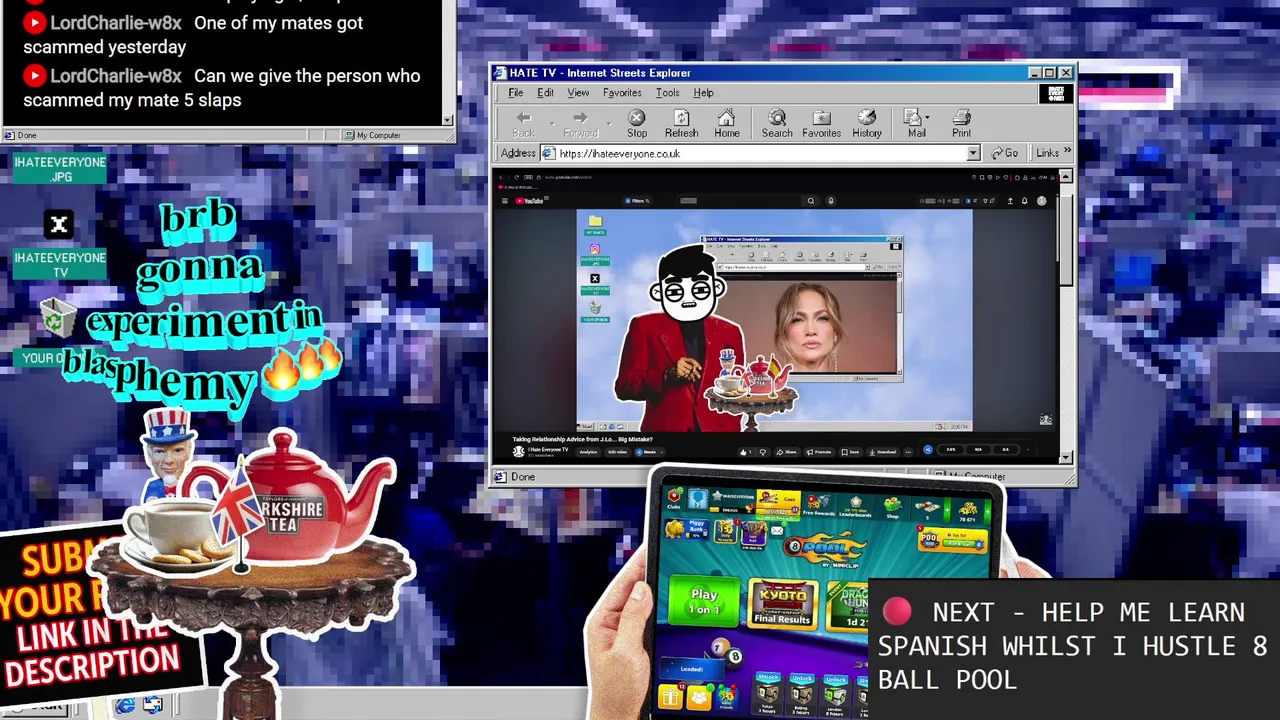Open the Favorites folder toolbar icon
Image resolution: width=1280 pixels, height=720 pixels.
[822, 118]
